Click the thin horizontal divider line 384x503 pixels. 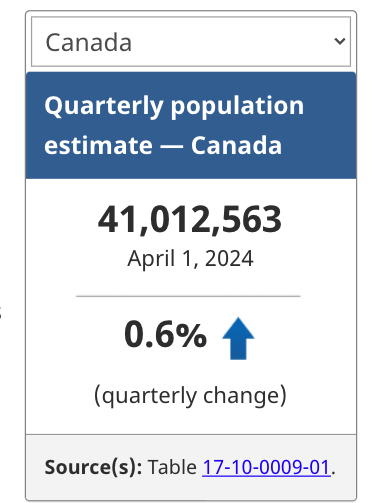tap(188, 296)
